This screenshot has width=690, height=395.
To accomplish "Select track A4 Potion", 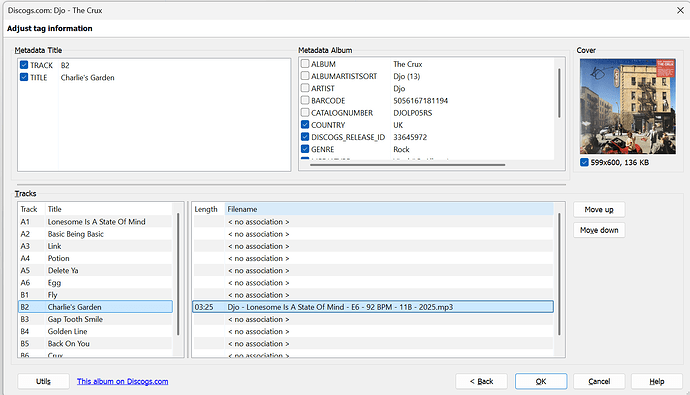I will 95,258.
